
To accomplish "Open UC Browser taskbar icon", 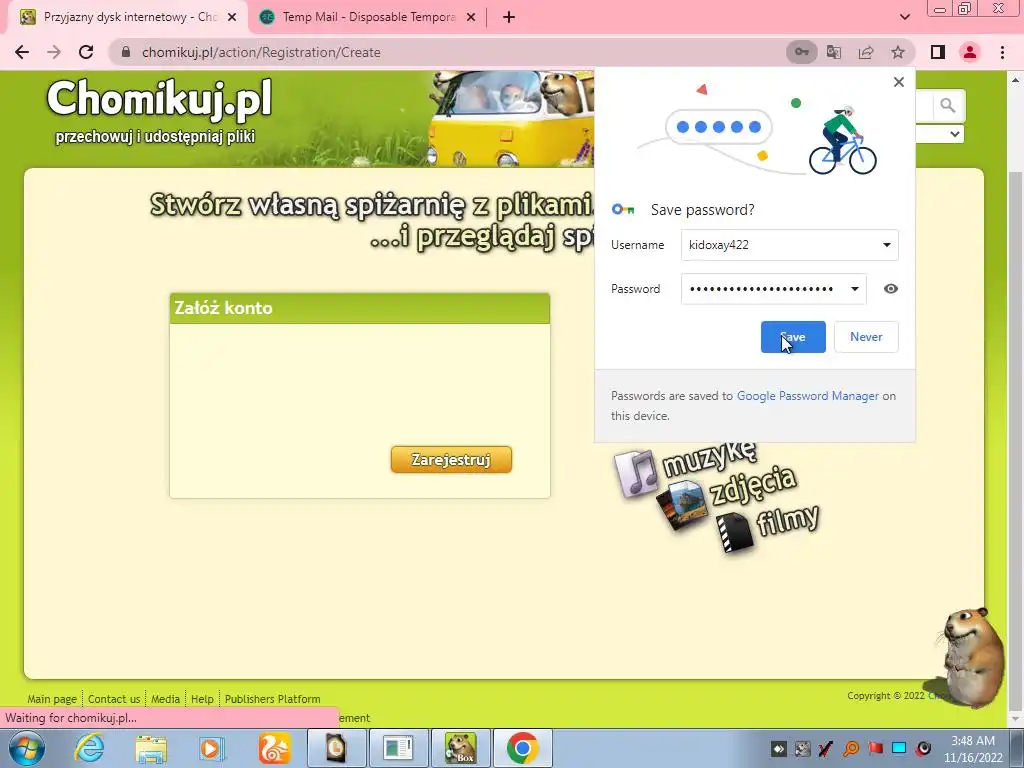I will (274, 748).
